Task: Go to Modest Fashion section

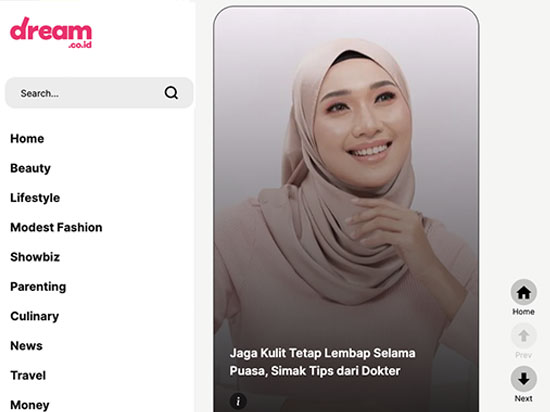Action: click(56, 228)
